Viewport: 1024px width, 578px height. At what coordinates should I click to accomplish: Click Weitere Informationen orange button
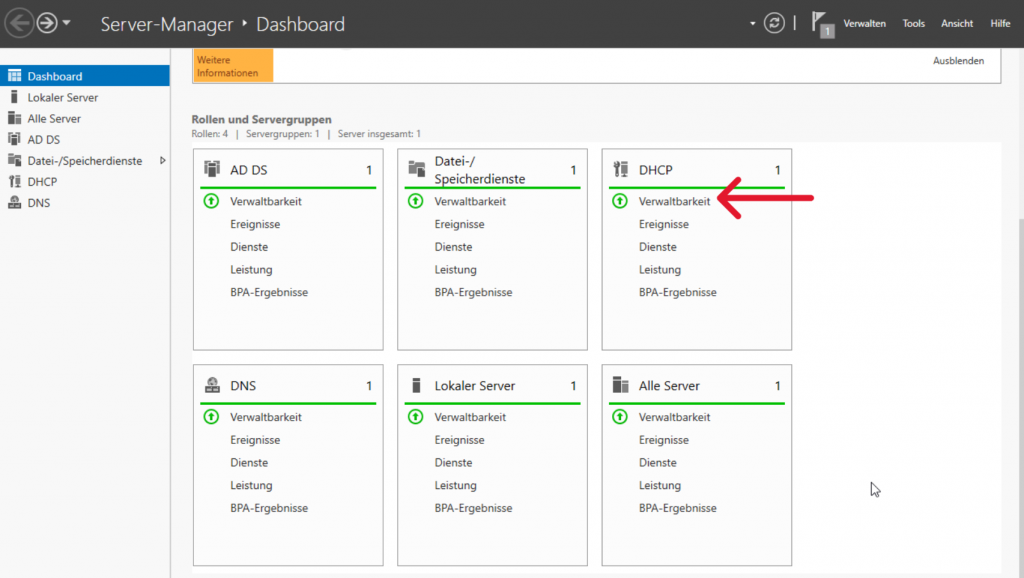[232, 66]
